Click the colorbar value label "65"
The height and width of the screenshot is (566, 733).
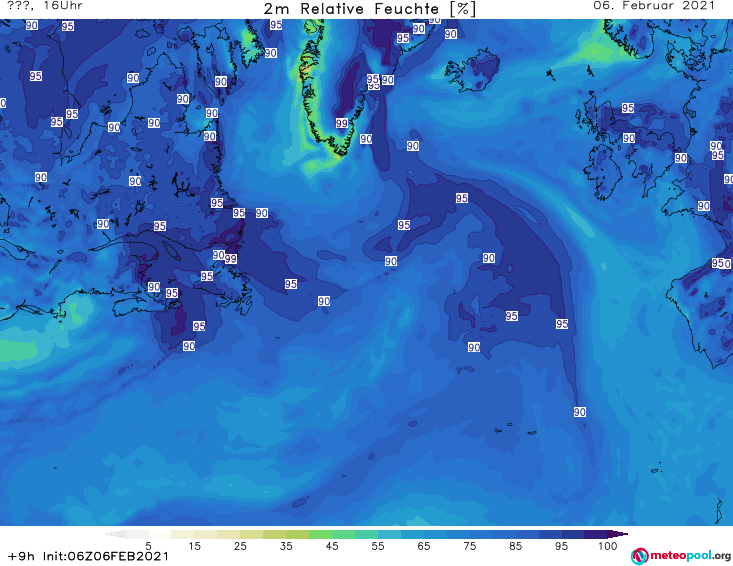(x=424, y=546)
